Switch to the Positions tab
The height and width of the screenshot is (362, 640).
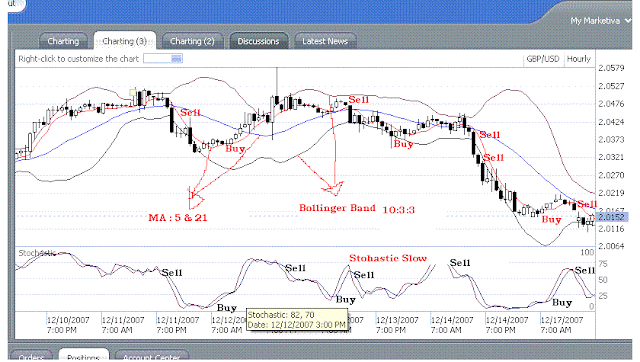(x=84, y=356)
